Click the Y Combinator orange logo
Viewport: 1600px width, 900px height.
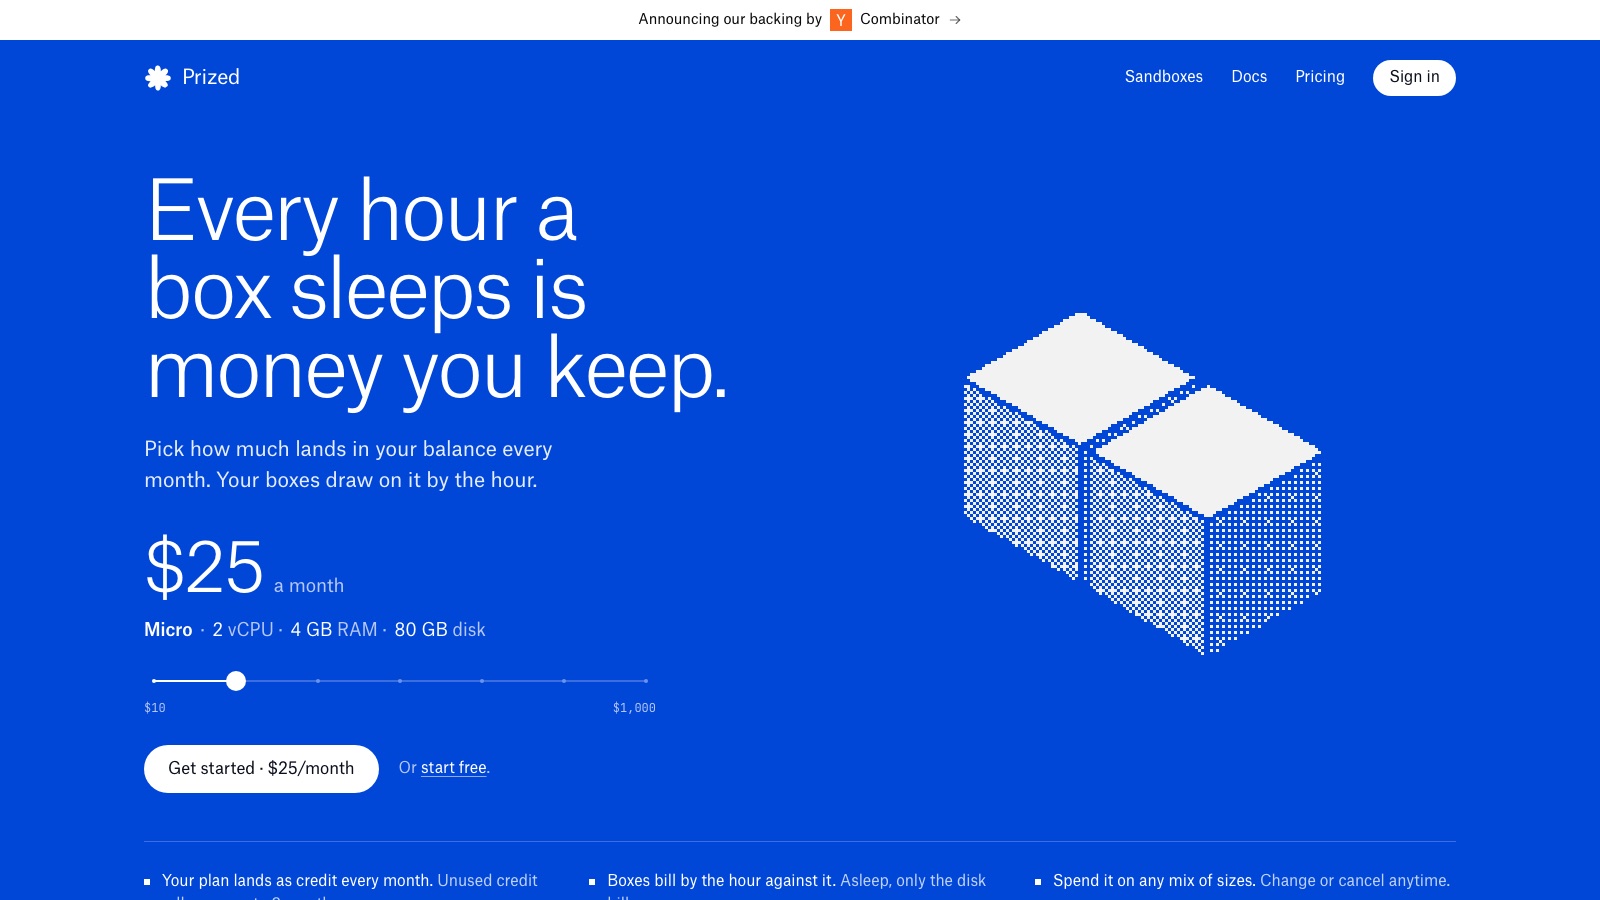(x=841, y=20)
